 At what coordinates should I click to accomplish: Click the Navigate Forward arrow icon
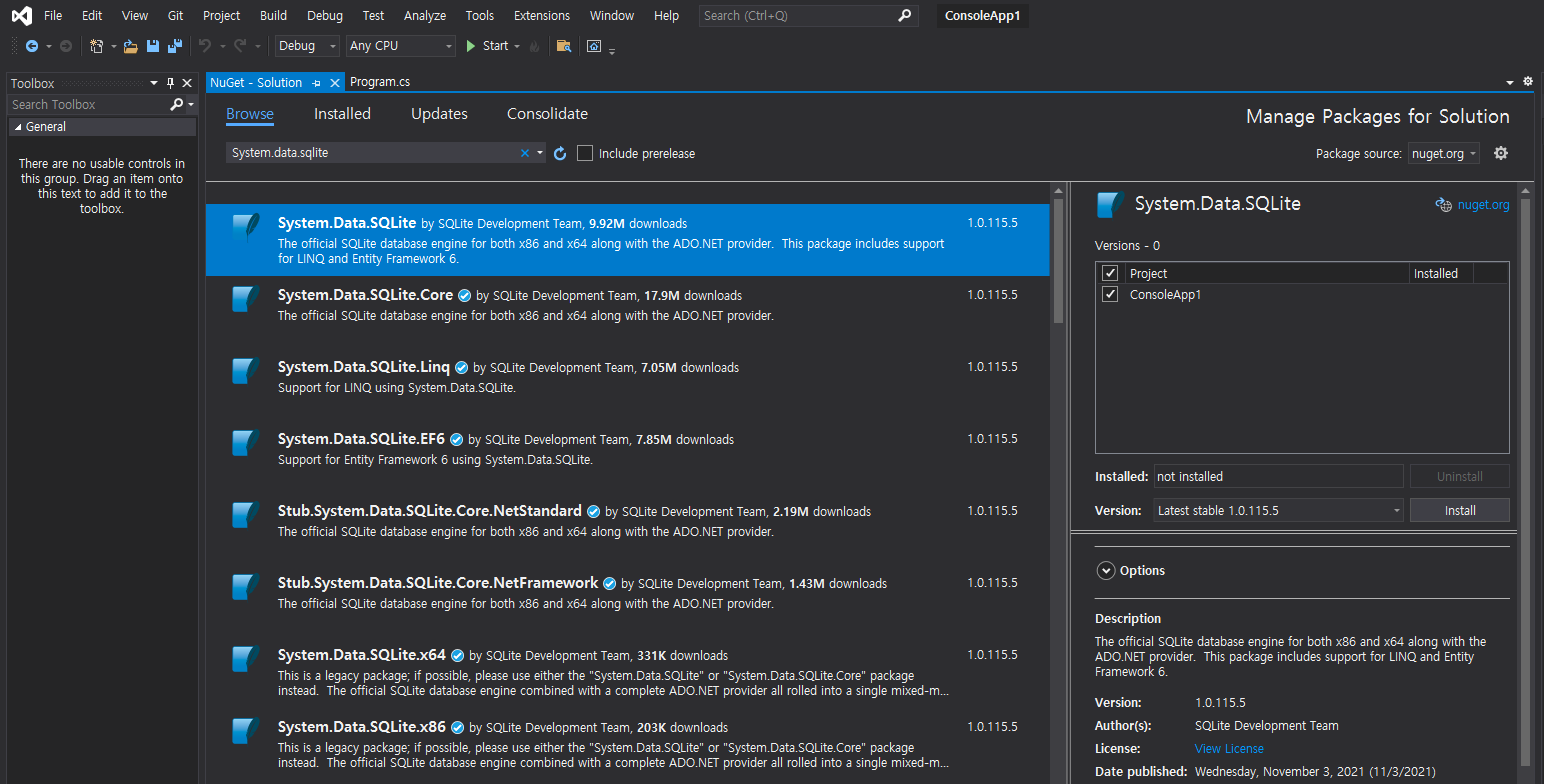tap(65, 46)
